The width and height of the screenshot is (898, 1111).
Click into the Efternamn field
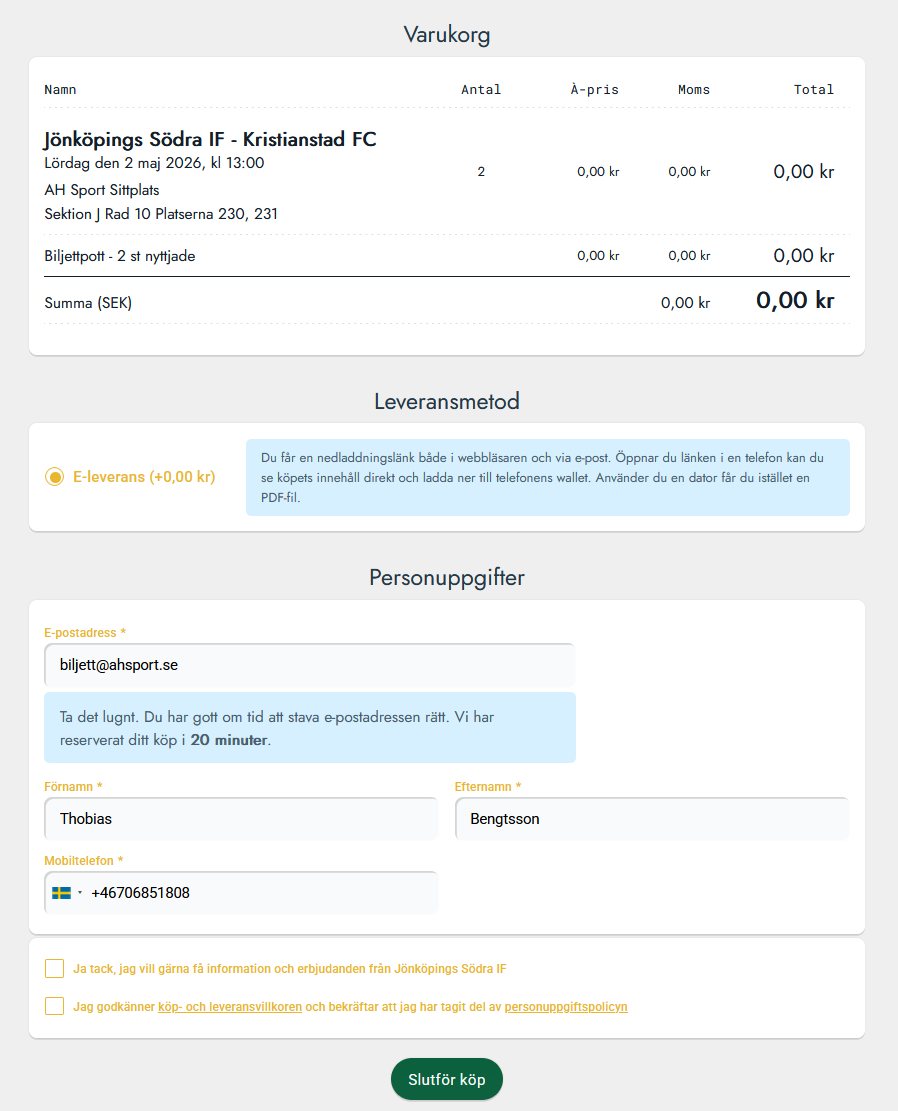(x=651, y=819)
